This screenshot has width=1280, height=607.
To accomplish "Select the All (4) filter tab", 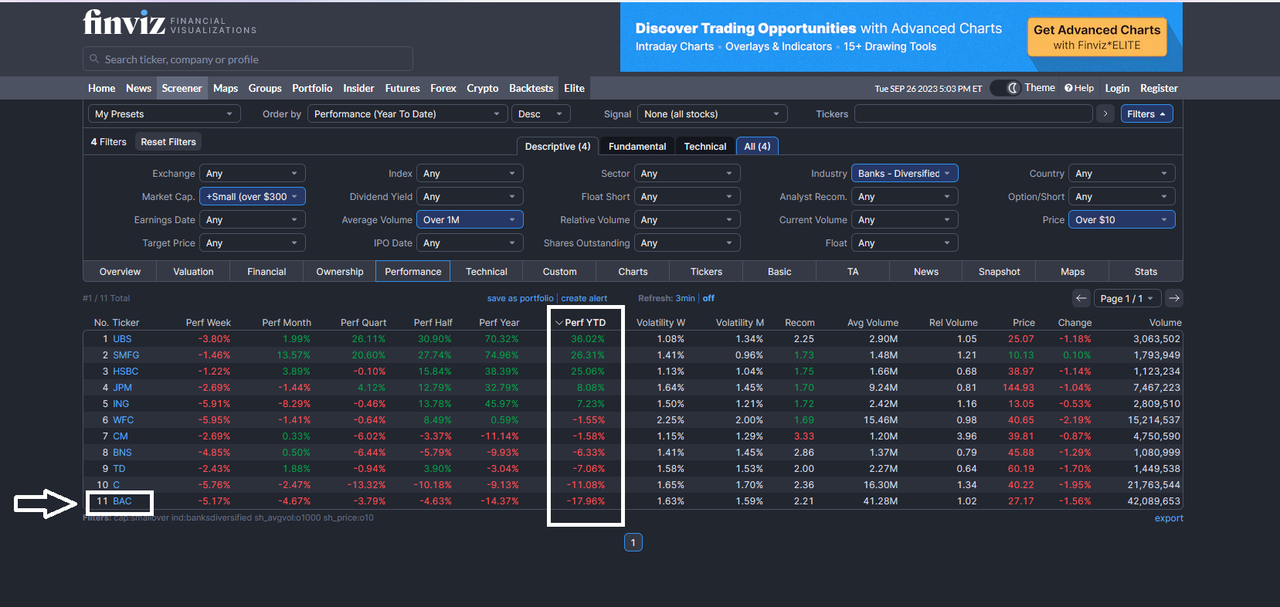I will click(x=757, y=146).
